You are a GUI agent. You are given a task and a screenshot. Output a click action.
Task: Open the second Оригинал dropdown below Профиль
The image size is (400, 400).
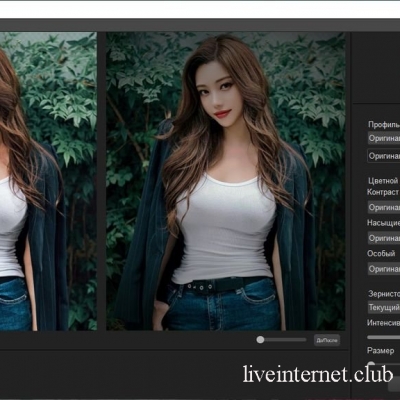[384, 156]
